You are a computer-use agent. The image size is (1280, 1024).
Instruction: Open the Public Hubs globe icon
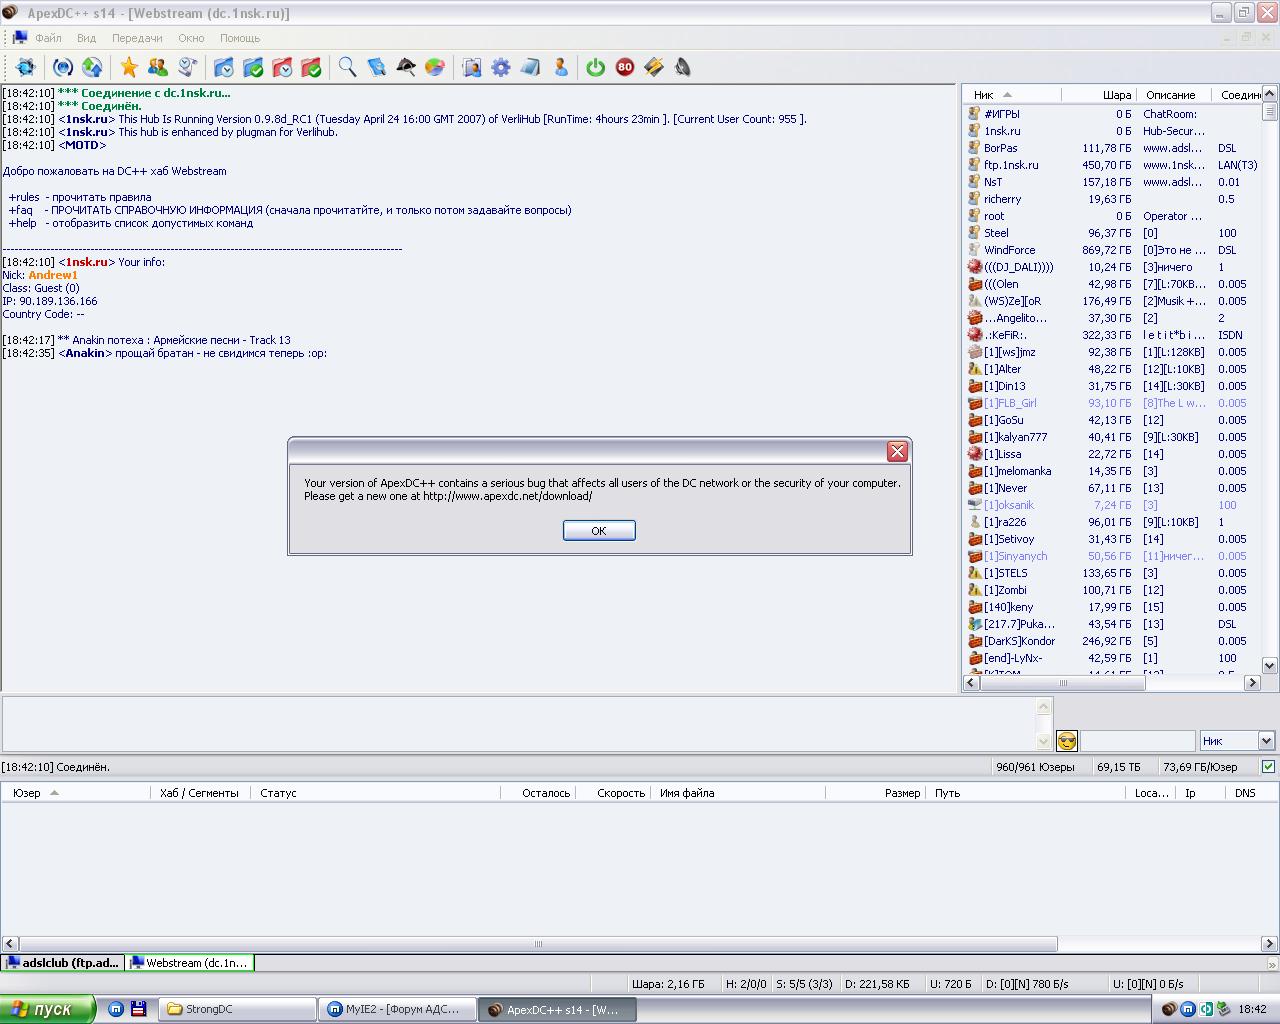tap(26, 67)
